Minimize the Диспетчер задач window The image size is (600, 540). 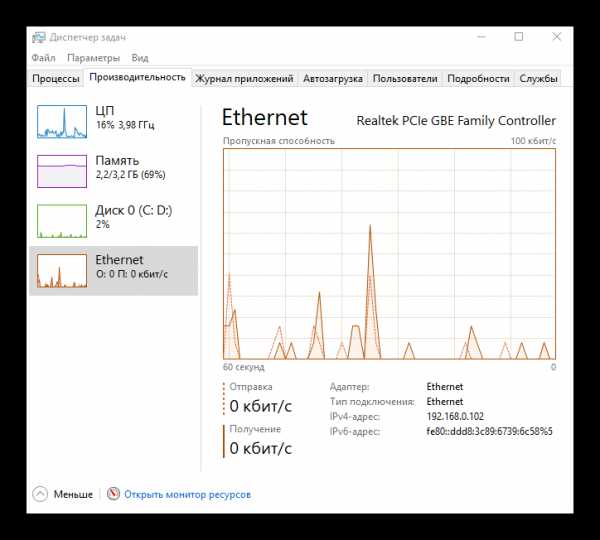[x=481, y=37]
